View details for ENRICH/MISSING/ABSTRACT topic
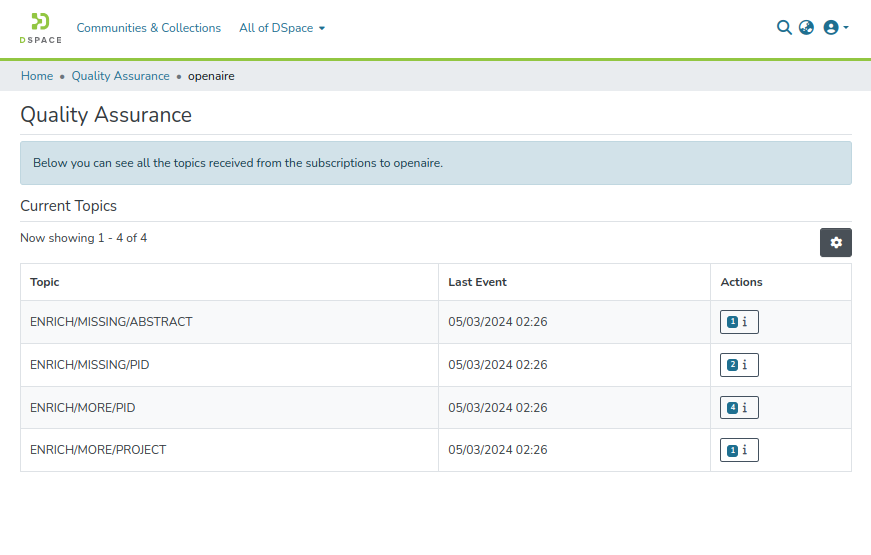The width and height of the screenshot is (871, 555). pyautogui.click(x=739, y=322)
